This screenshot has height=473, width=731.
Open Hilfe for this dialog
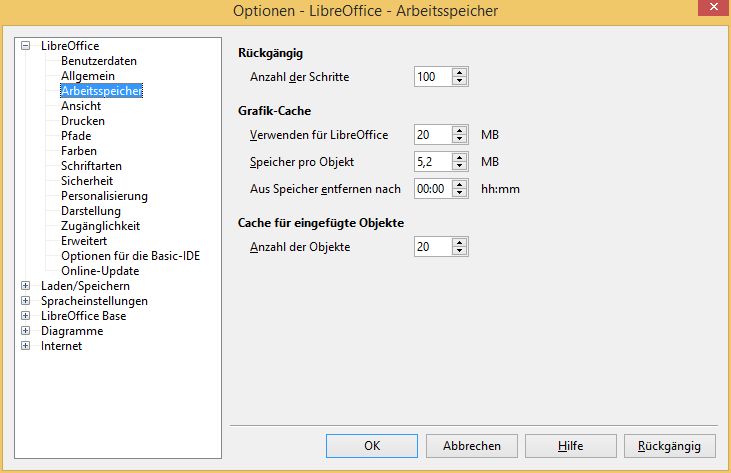571,446
